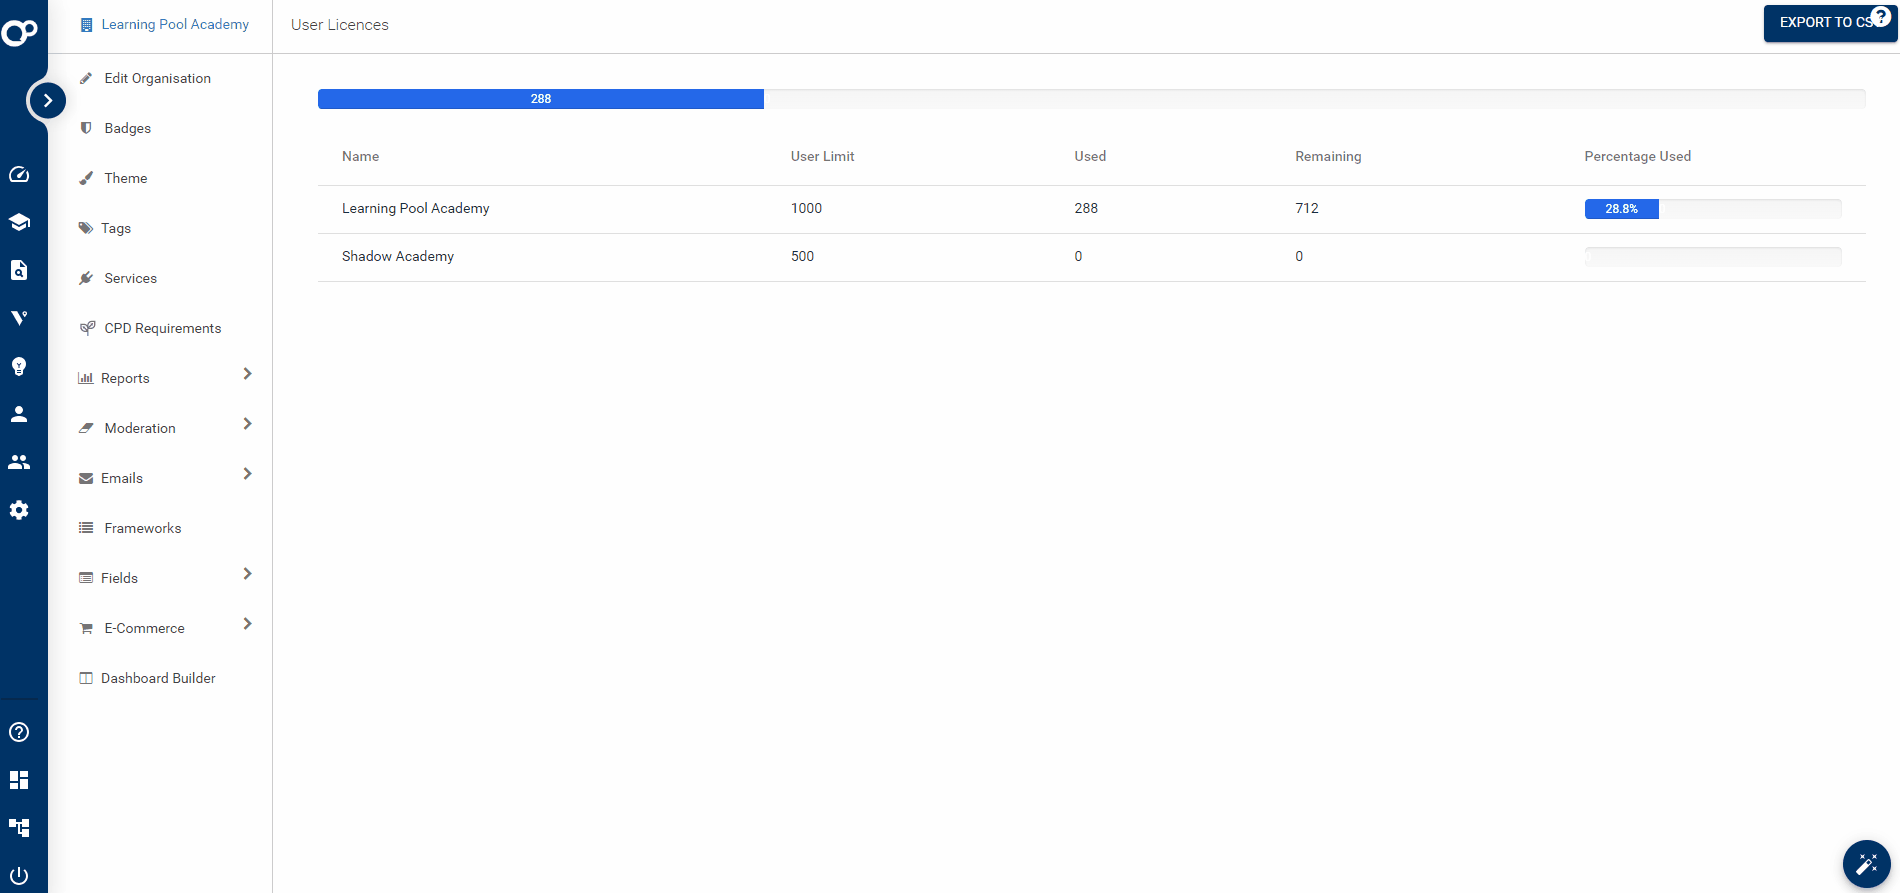The width and height of the screenshot is (1900, 893).
Task: Expand the sidebar with the arrow toggle
Action: pyautogui.click(x=47, y=100)
